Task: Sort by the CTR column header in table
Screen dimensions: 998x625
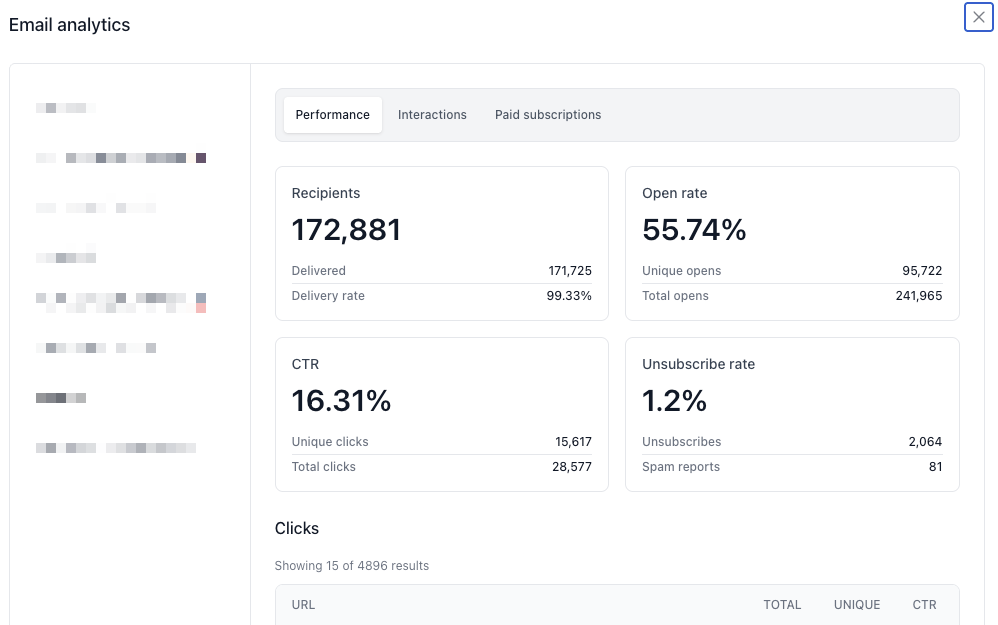Action: coord(924,605)
